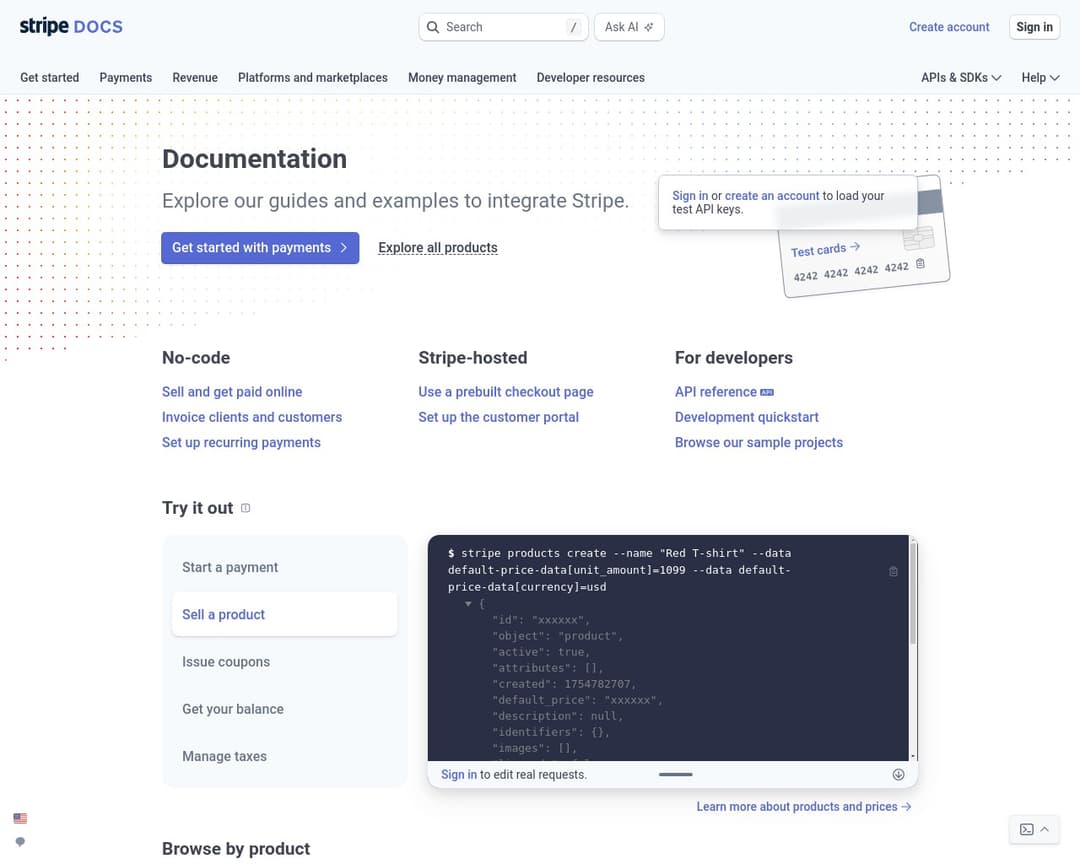
Task: Click the search magnifier icon
Action: click(433, 27)
